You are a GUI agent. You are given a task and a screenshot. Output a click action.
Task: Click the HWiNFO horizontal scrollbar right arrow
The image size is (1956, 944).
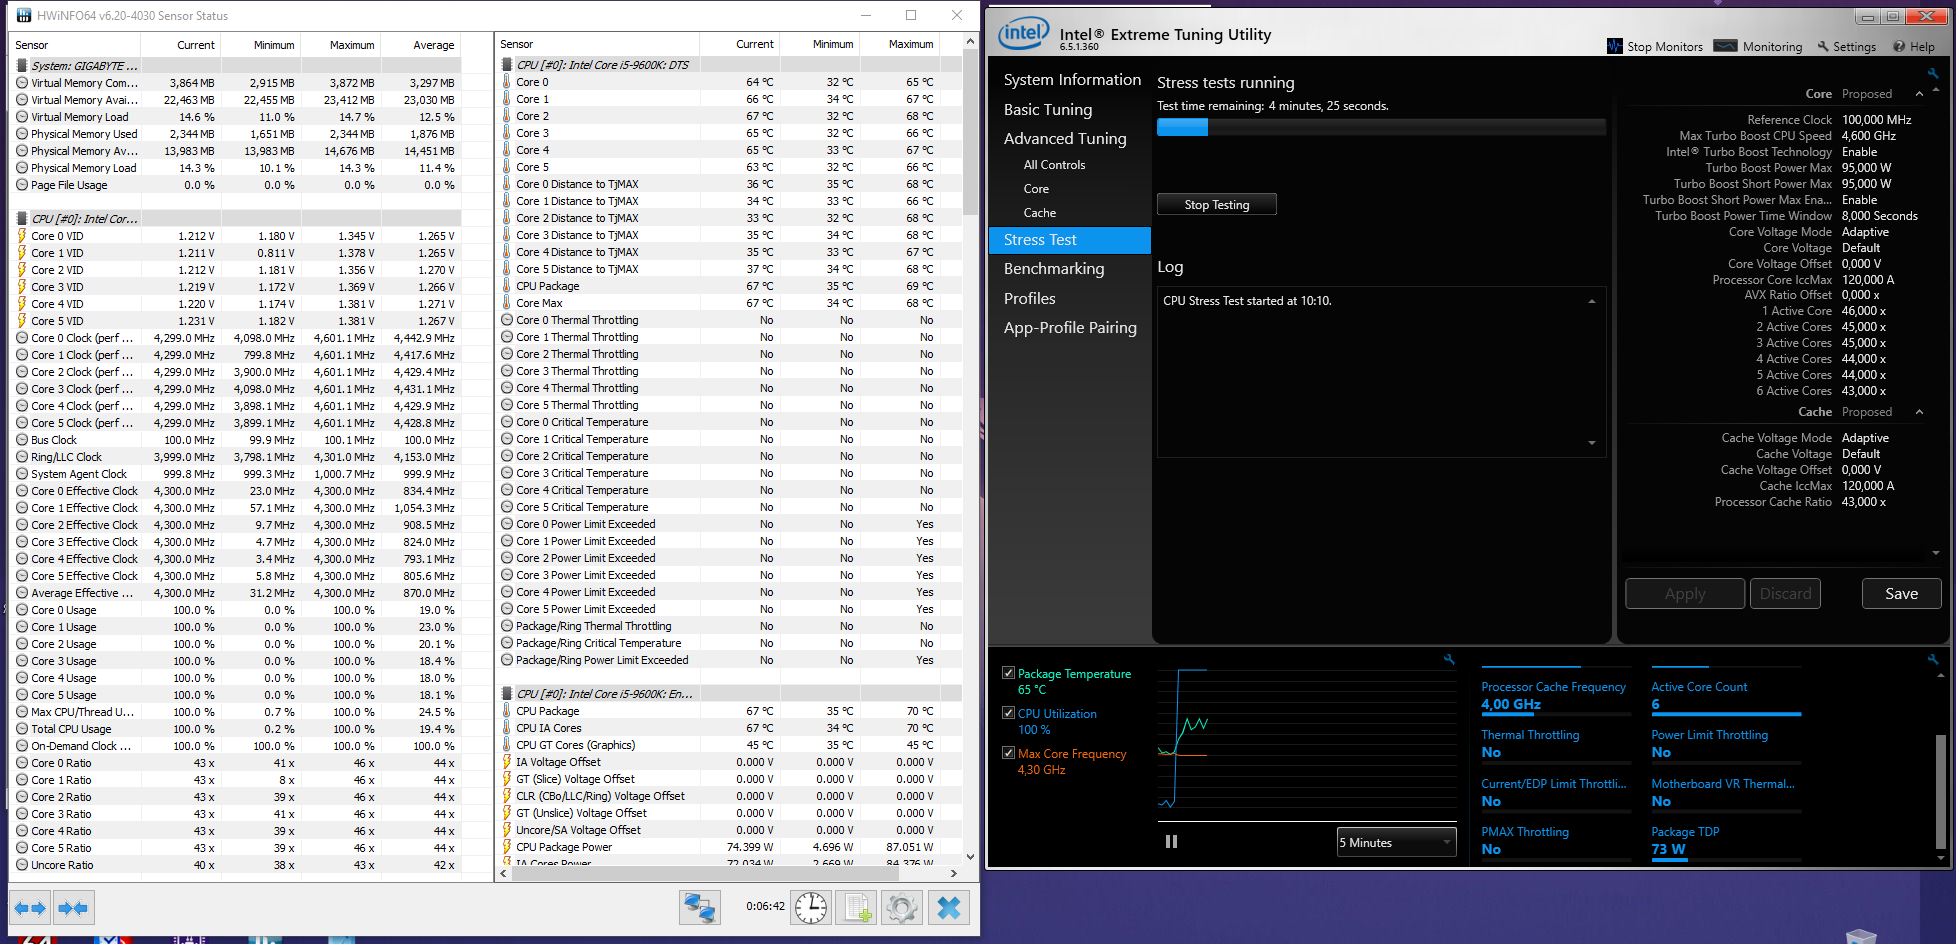click(953, 873)
